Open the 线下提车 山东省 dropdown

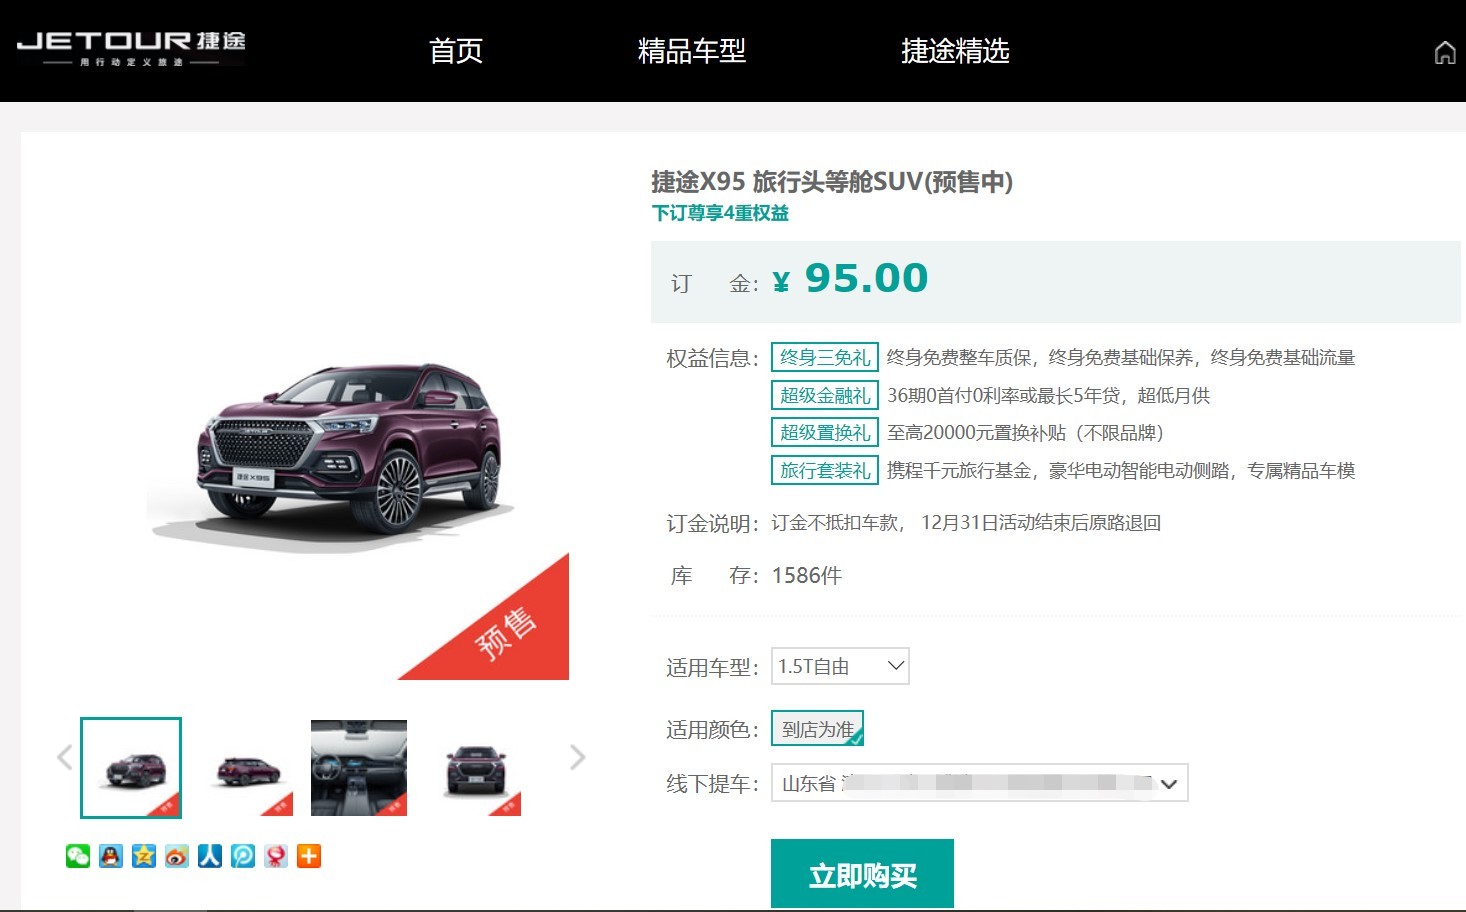(980, 784)
